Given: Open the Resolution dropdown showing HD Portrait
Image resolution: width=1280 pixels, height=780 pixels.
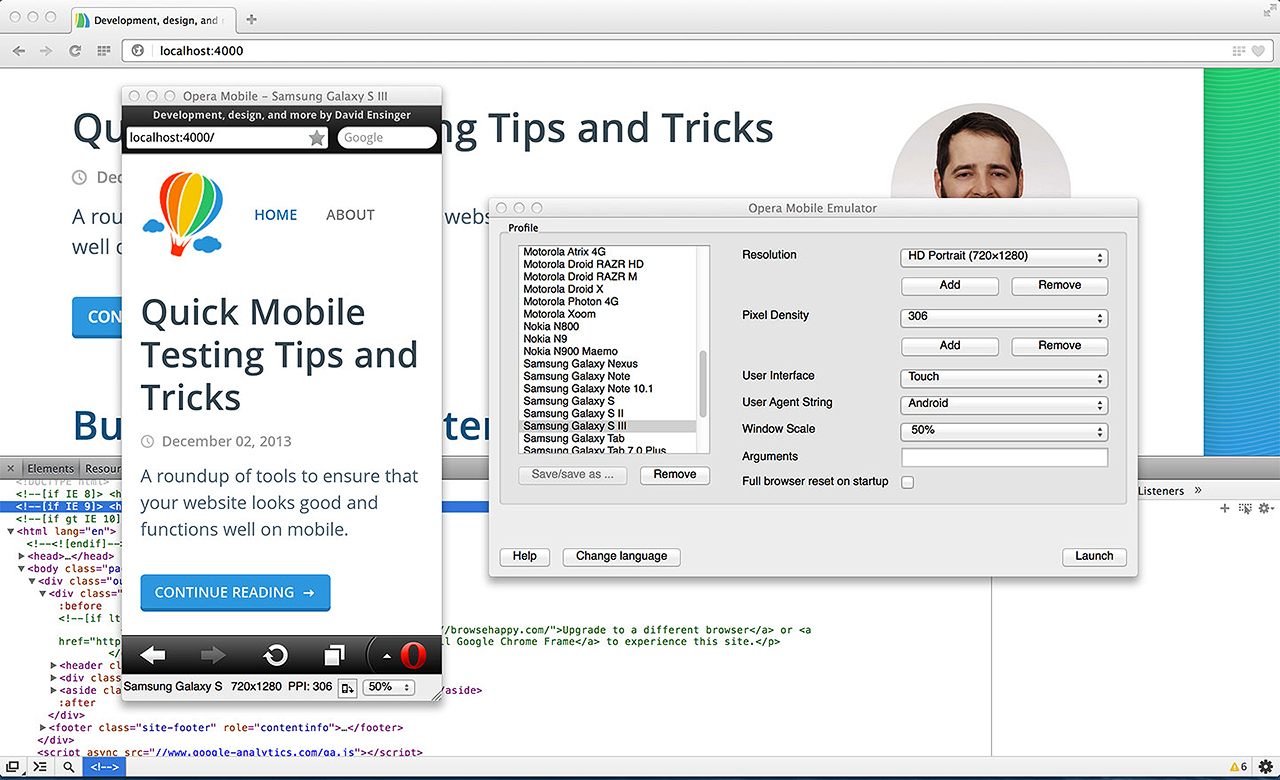Looking at the screenshot, I should point(1004,257).
